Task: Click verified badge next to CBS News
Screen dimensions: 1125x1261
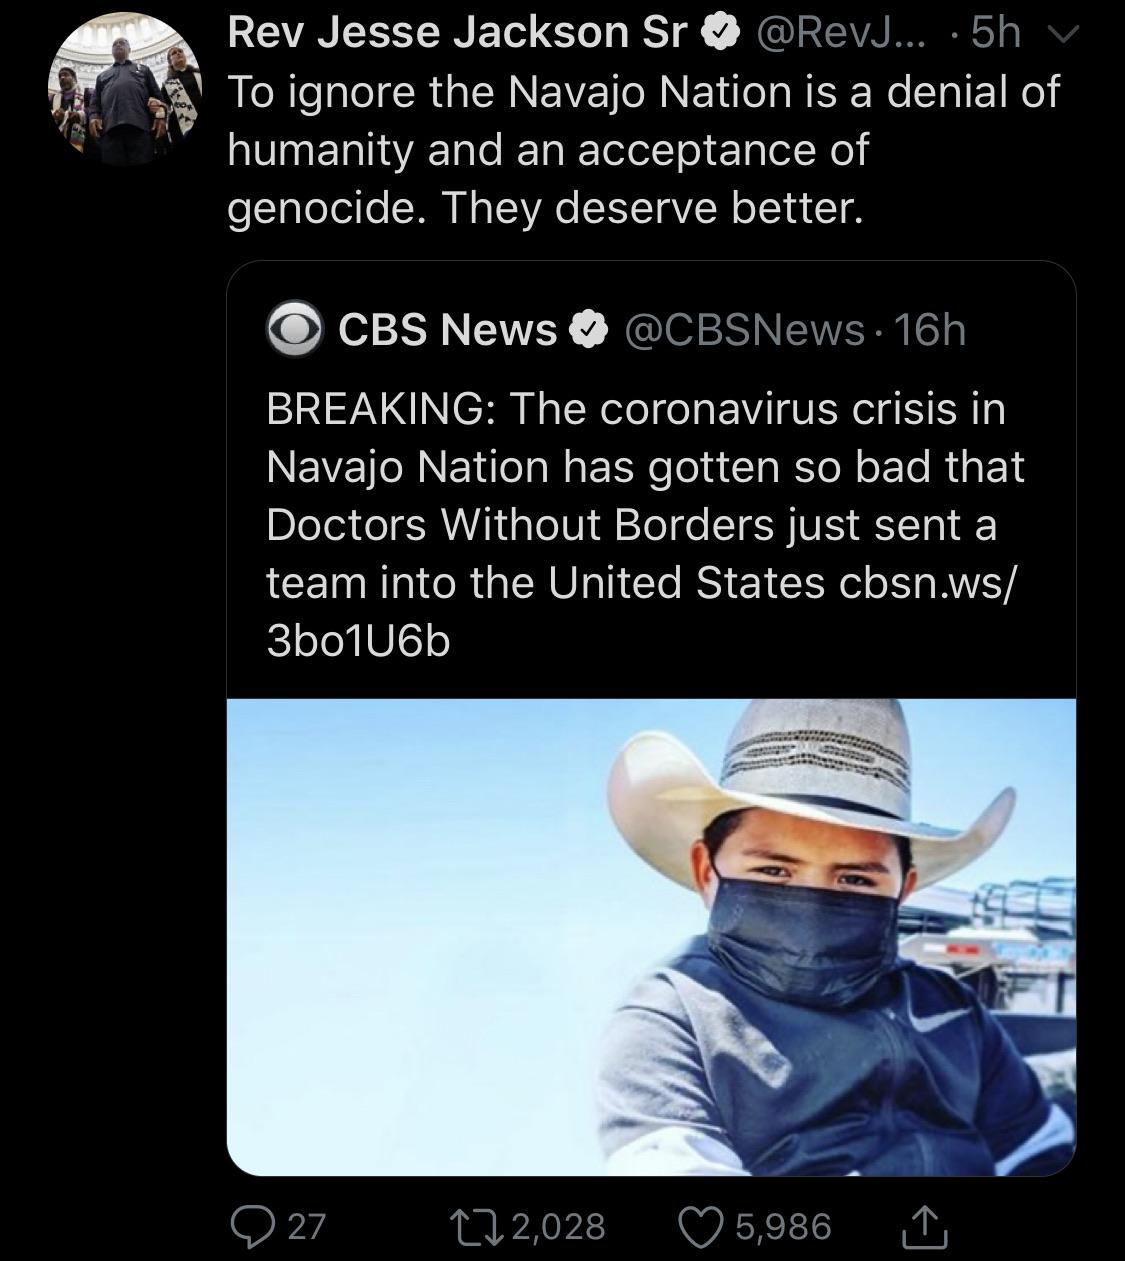Action: pos(589,331)
